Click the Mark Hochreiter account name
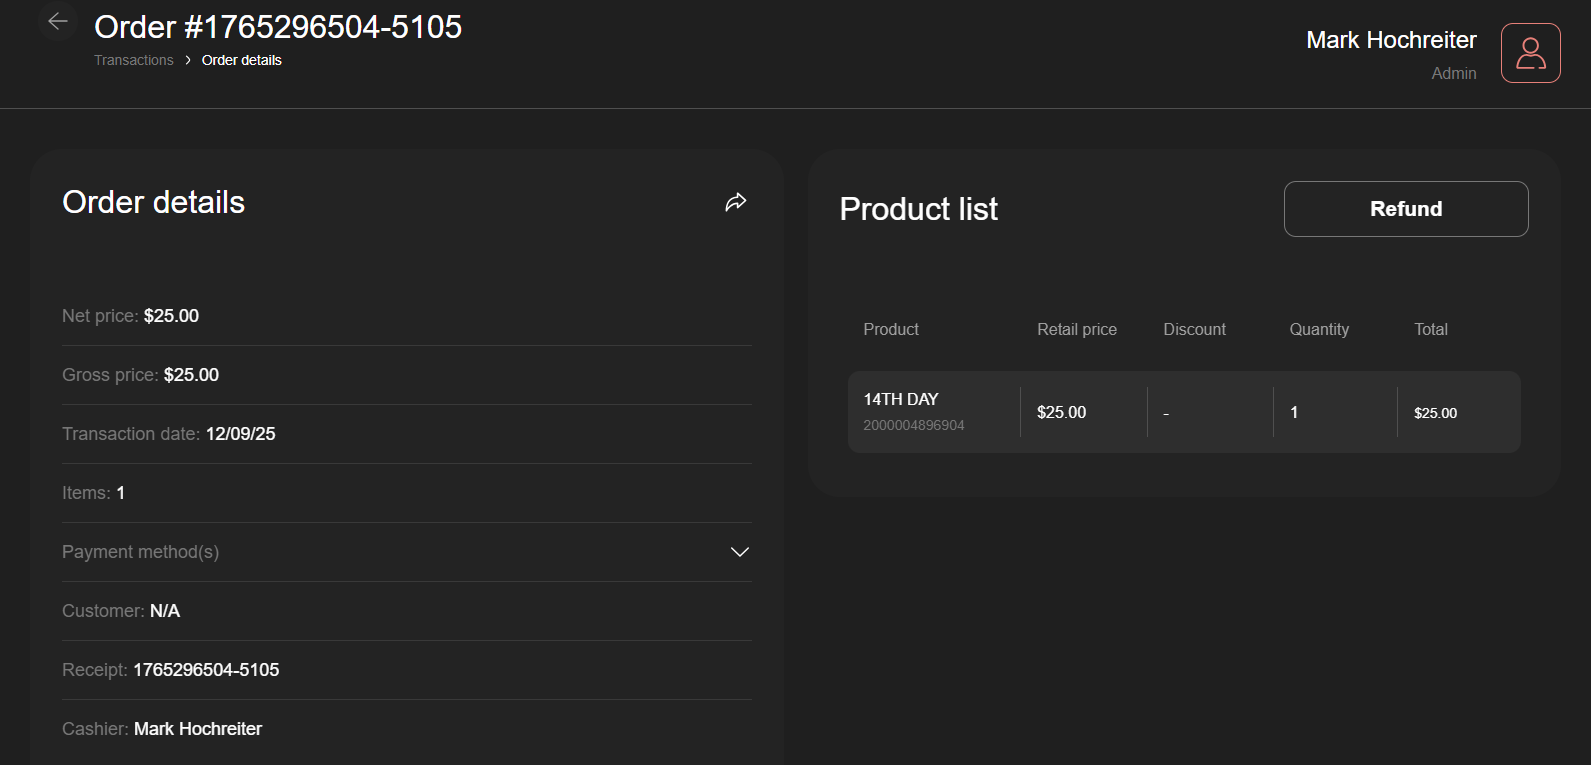The image size is (1591, 765). [x=1391, y=40]
